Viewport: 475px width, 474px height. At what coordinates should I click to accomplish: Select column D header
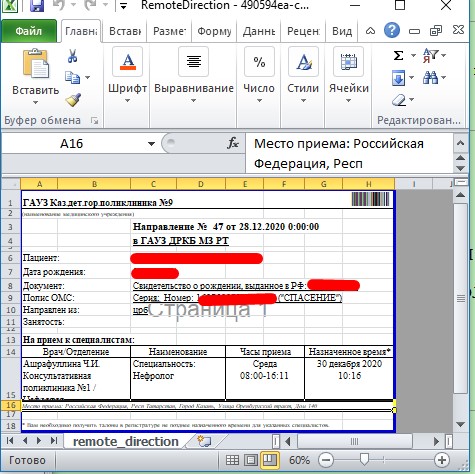[201, 184]
